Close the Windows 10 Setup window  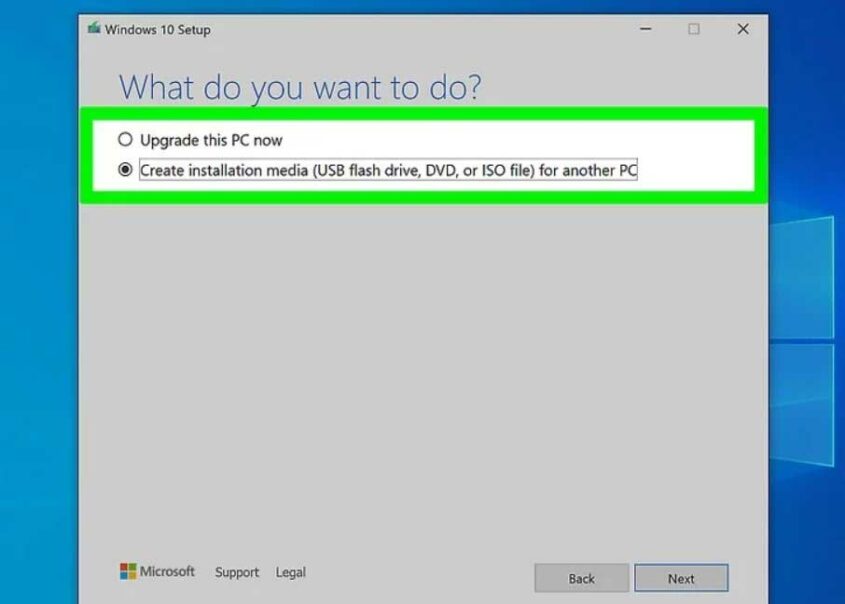tap(743, 29)
